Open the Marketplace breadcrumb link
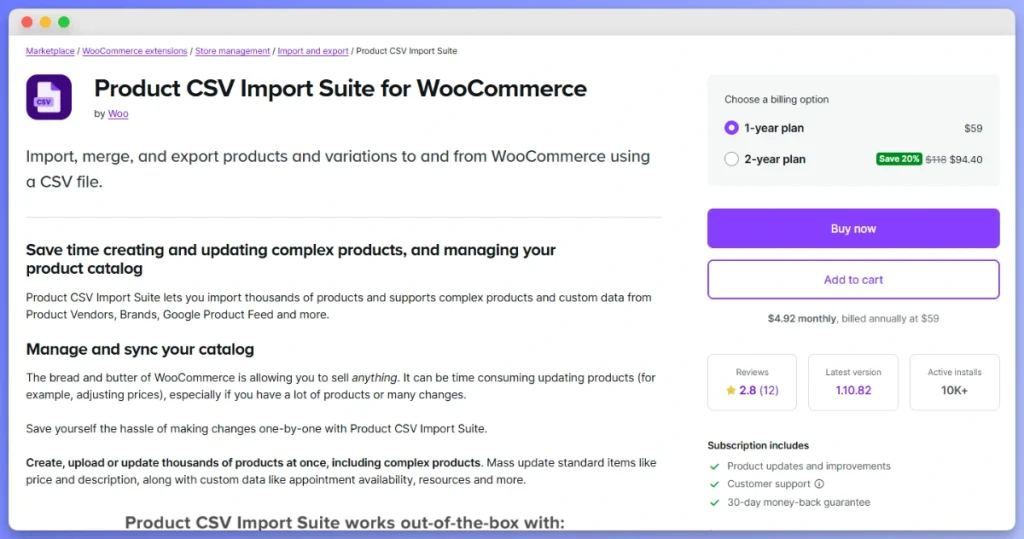Image resolution: width=1024 pixels, height=539 pixels. tap(50, 51)
